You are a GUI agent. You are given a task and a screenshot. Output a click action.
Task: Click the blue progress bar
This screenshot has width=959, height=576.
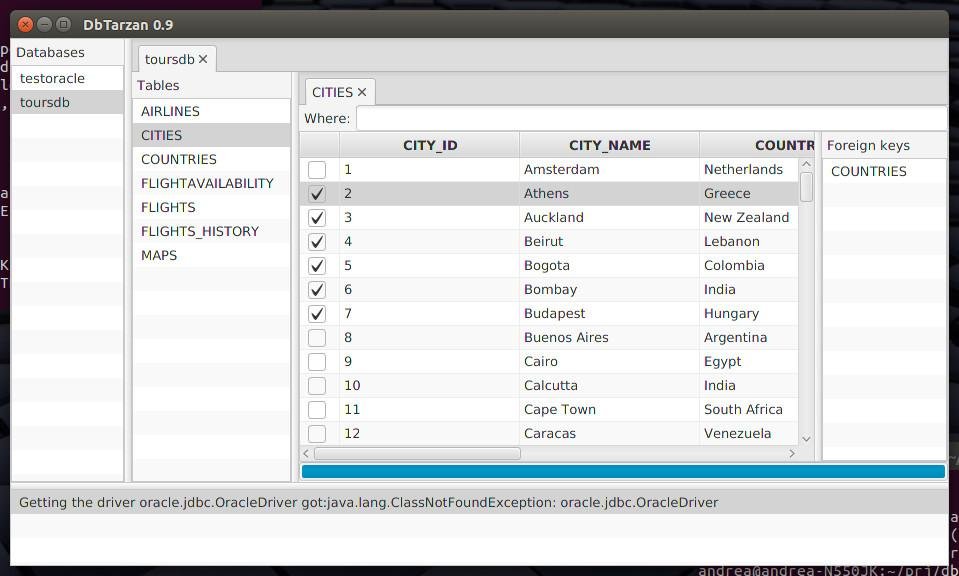623,471
